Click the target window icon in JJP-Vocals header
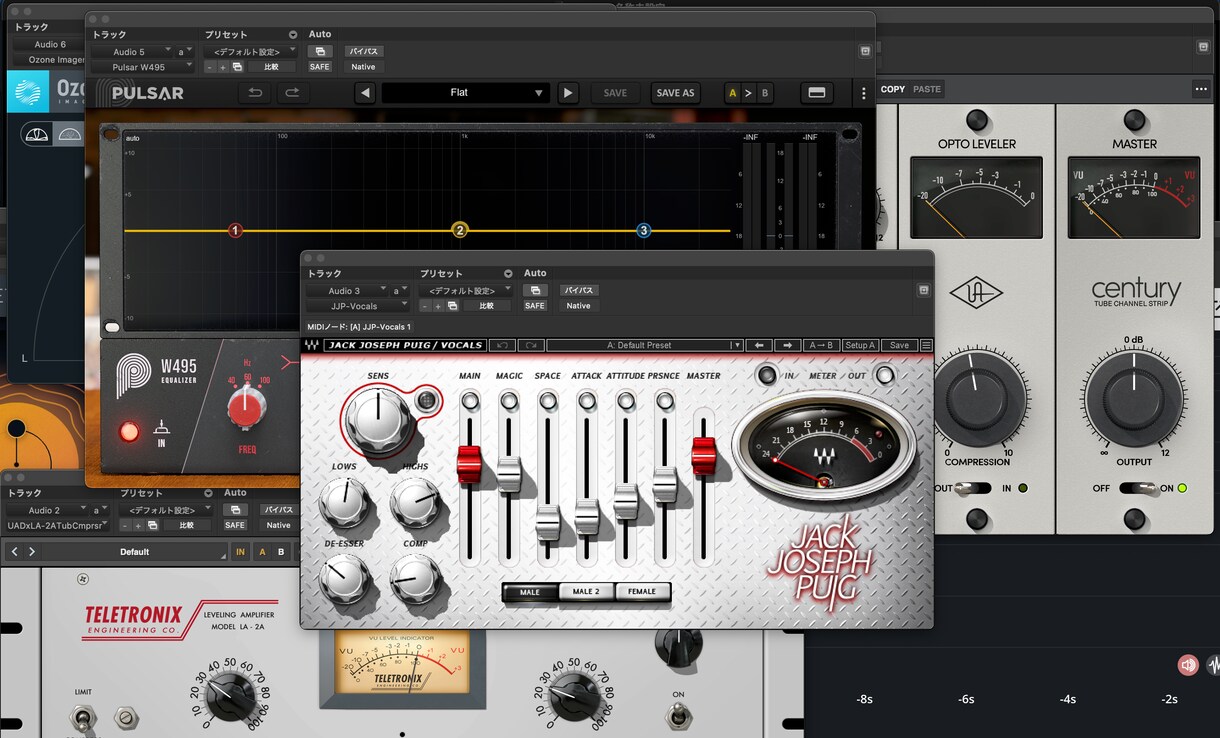The height and width of the screenshot is (738, 1220). pyautogui.click(x=924, y=290)
